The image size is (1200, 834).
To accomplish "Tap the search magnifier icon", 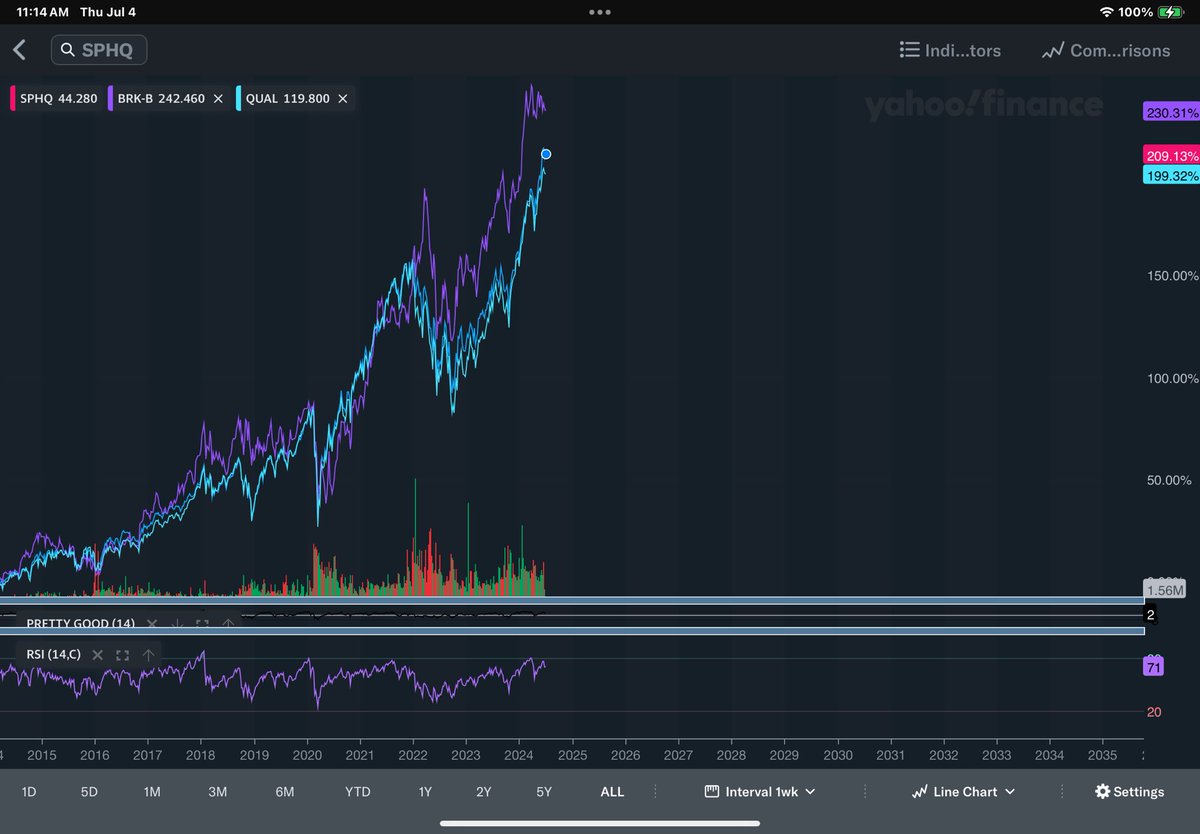I will [x=68, y=50].
